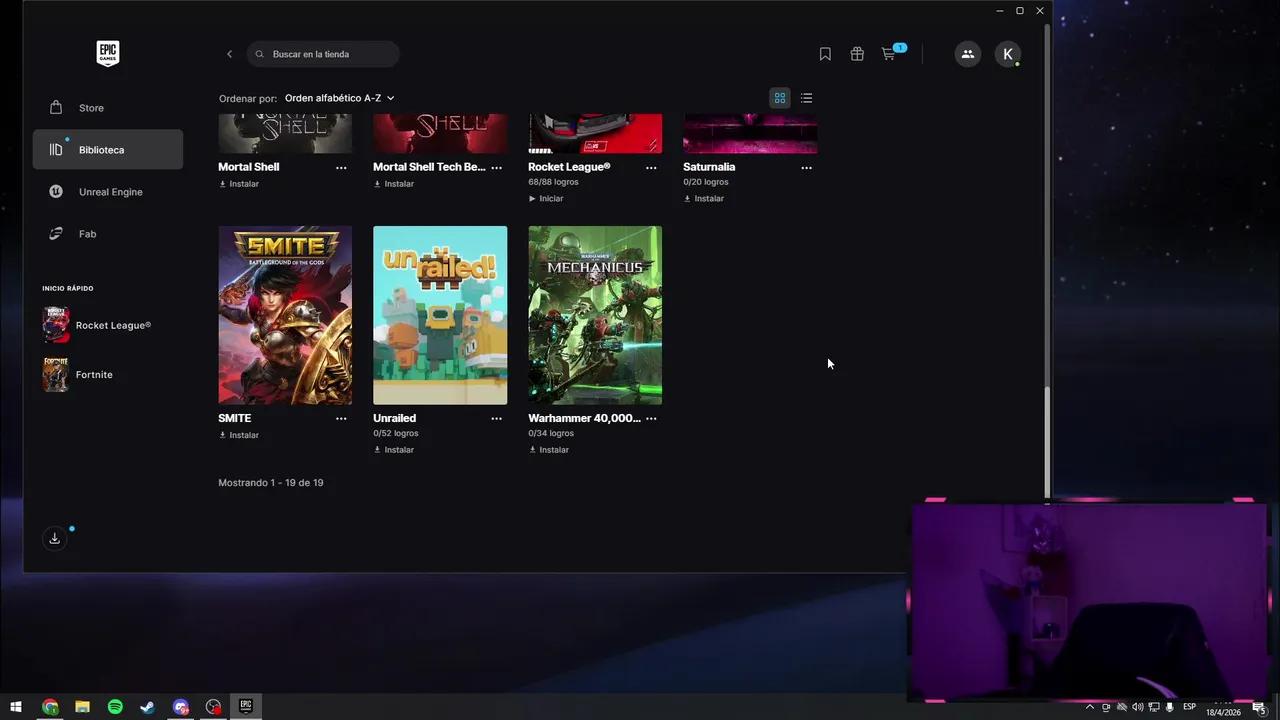Open Fab in the sidebar
Viewport: 1280px width, 720px height.
coord(108,234)
